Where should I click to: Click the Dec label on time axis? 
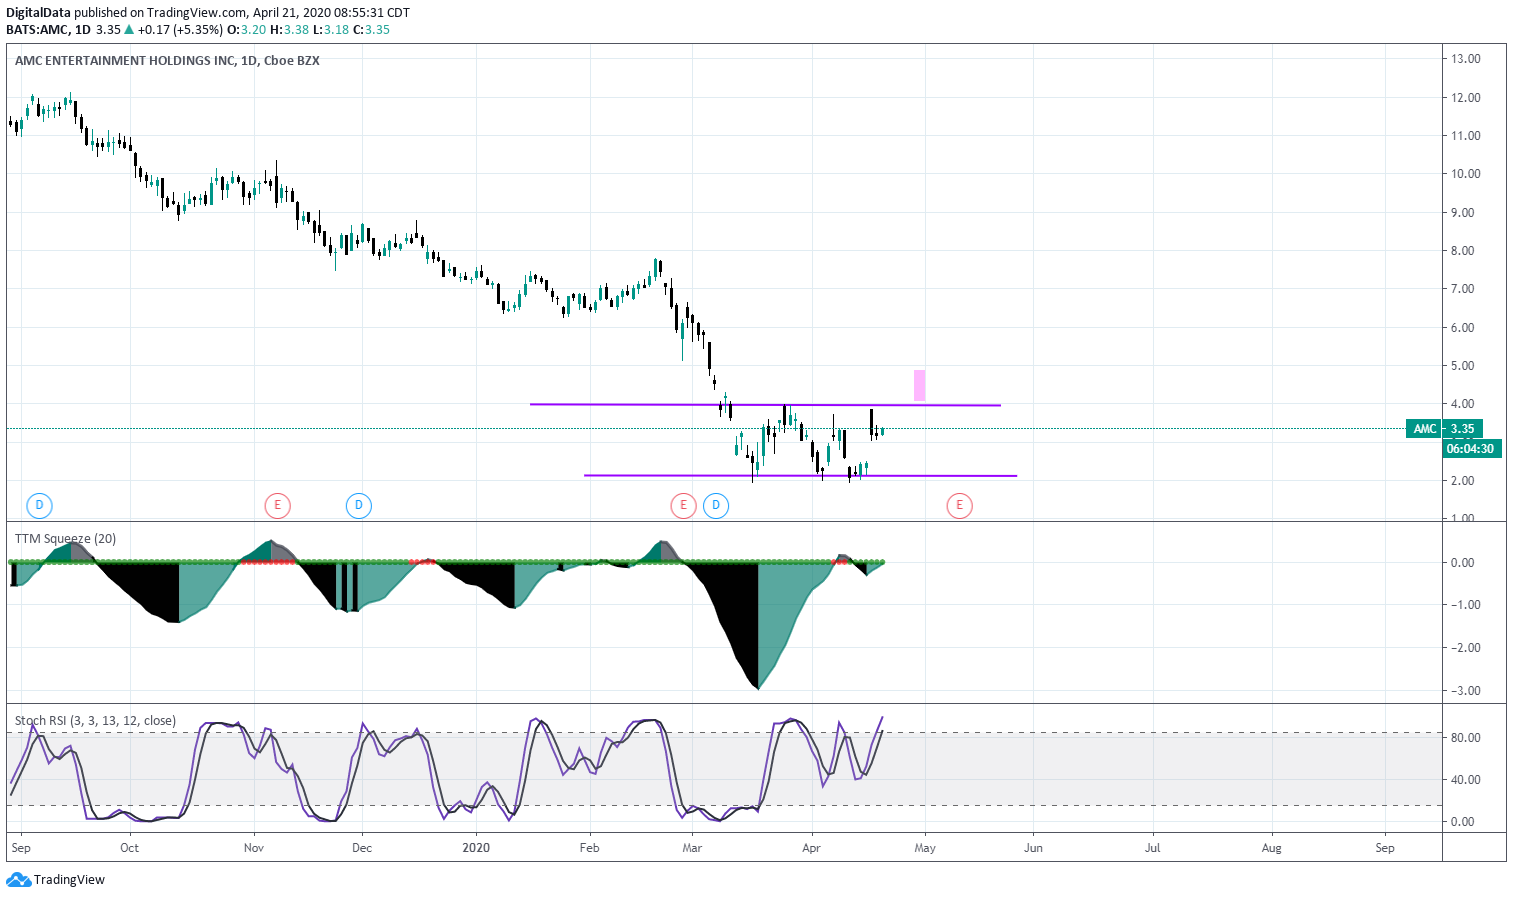[362, 848]
